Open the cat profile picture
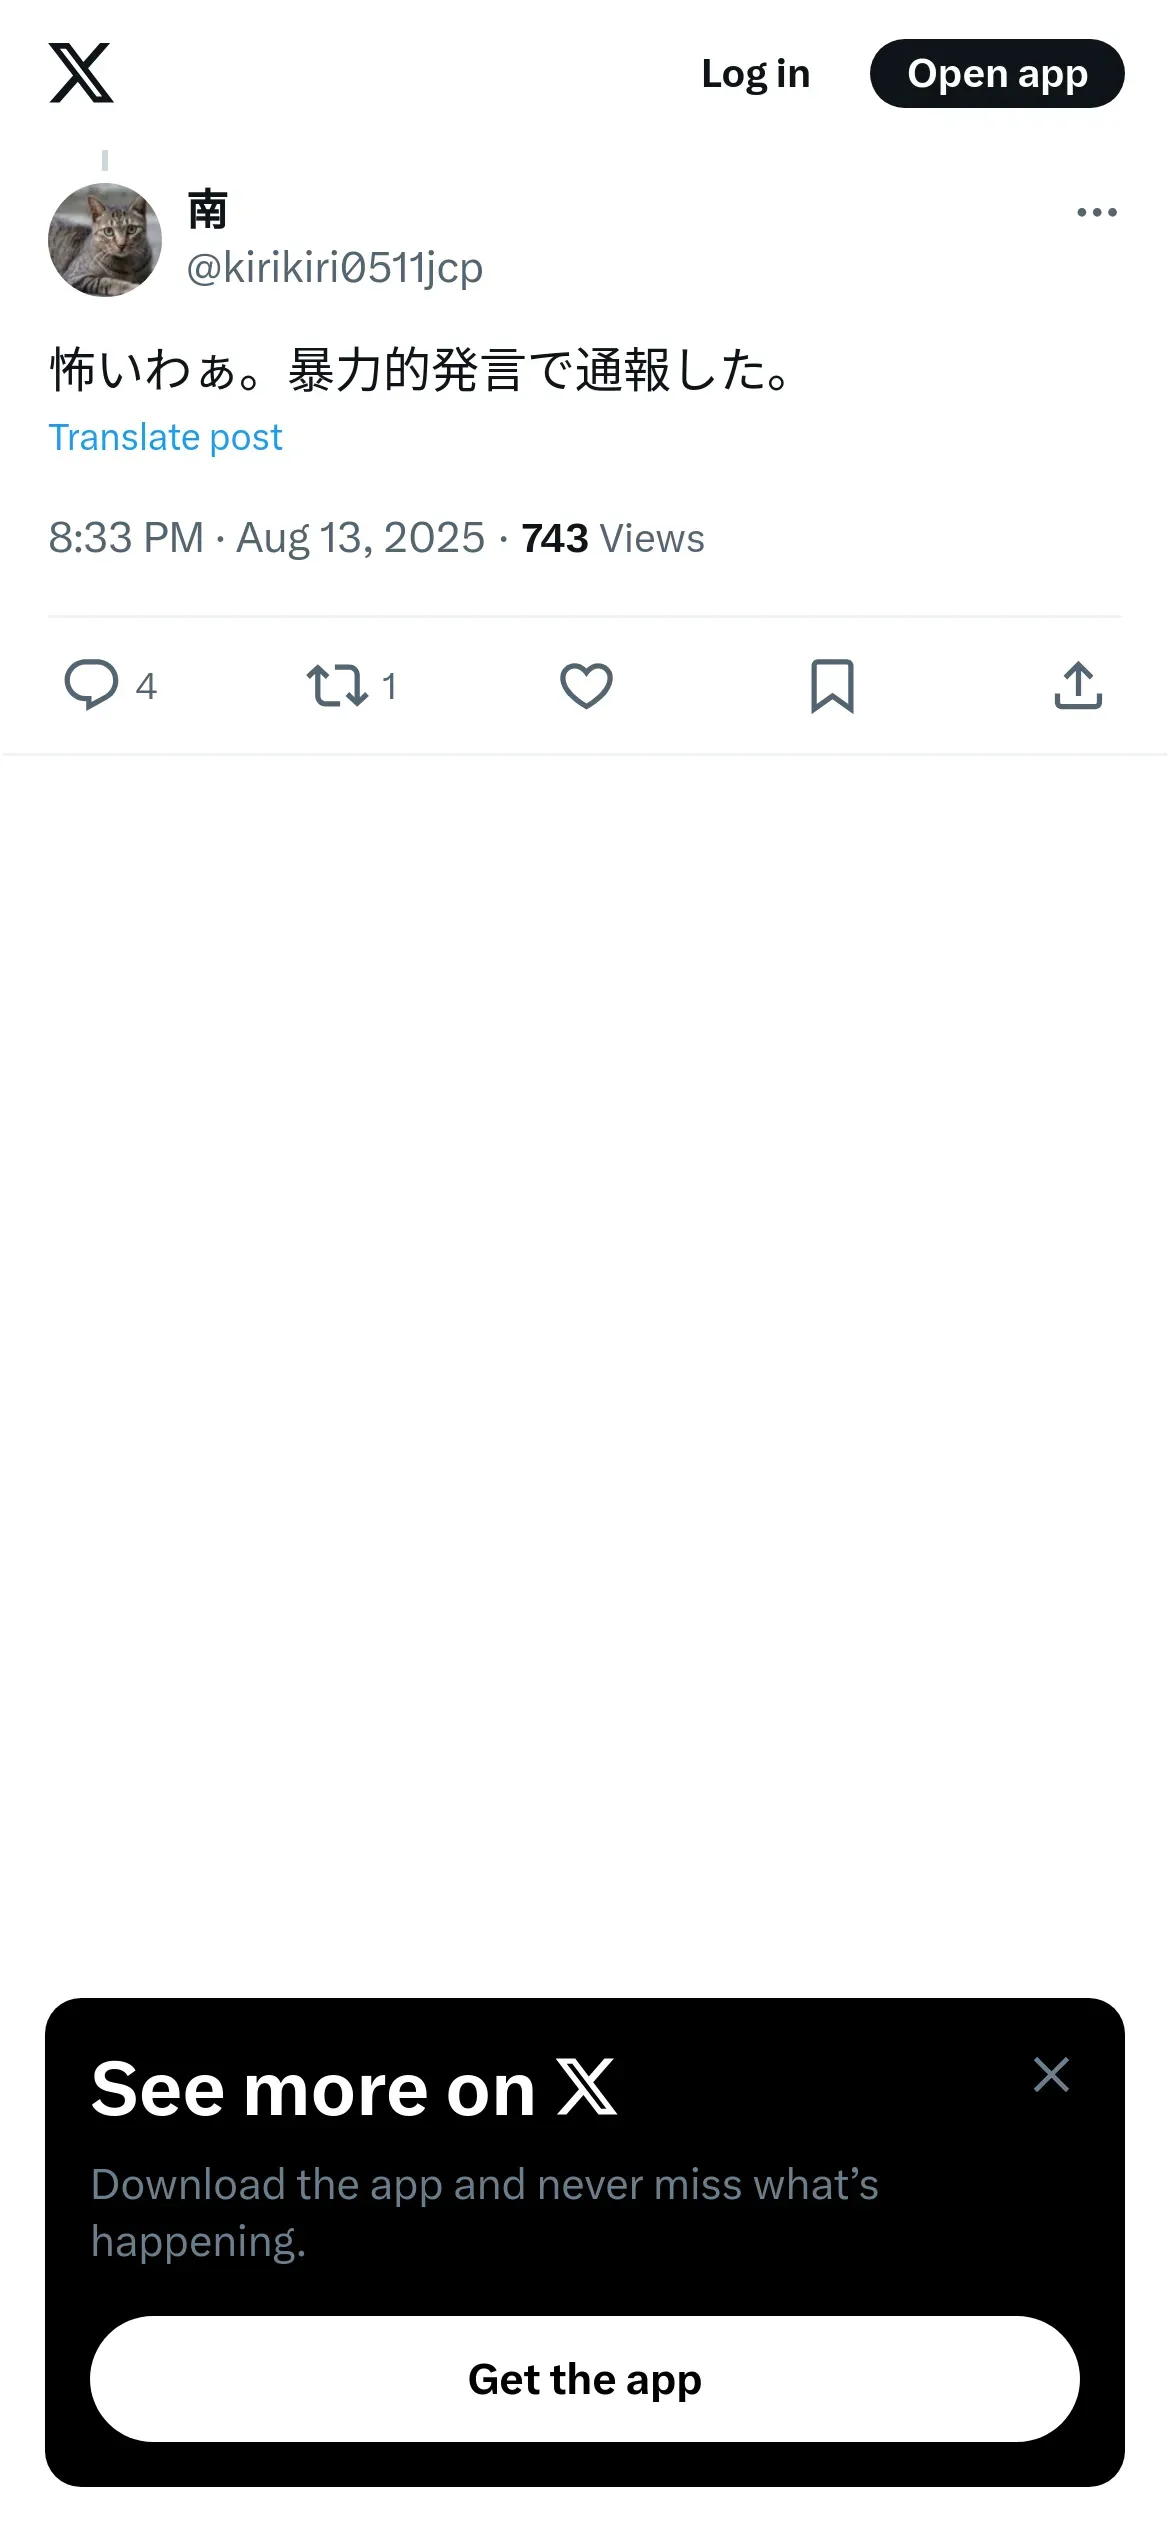Viewport: 1170px width, 2532px height. pyautogui.click(x=105, y=240)
